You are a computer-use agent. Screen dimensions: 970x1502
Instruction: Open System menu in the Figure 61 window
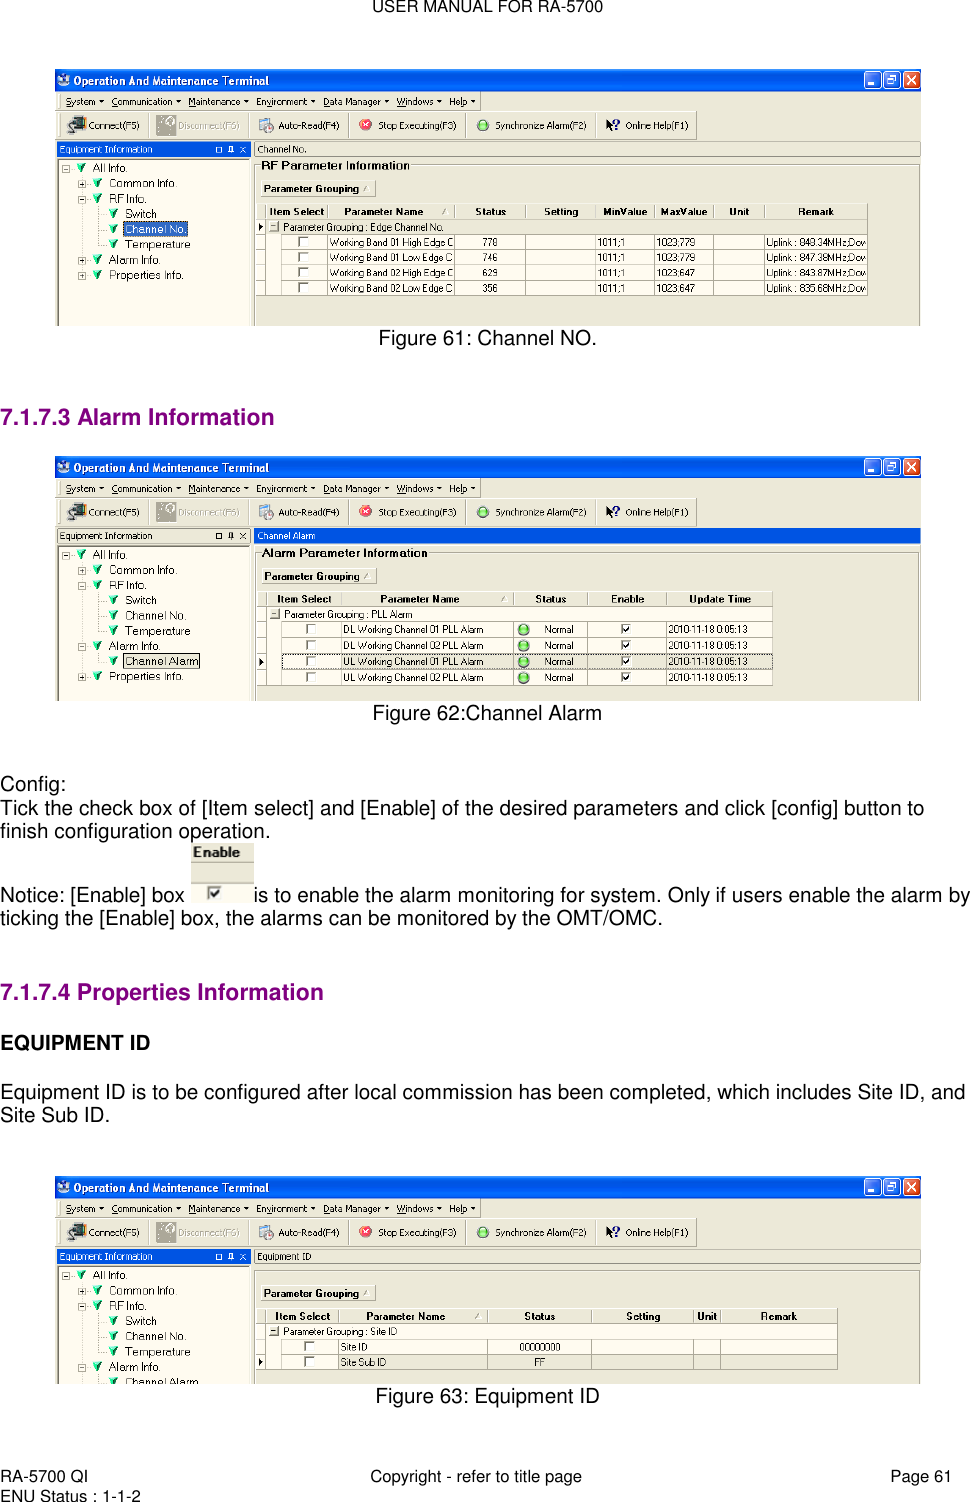(x=83, y=102)
